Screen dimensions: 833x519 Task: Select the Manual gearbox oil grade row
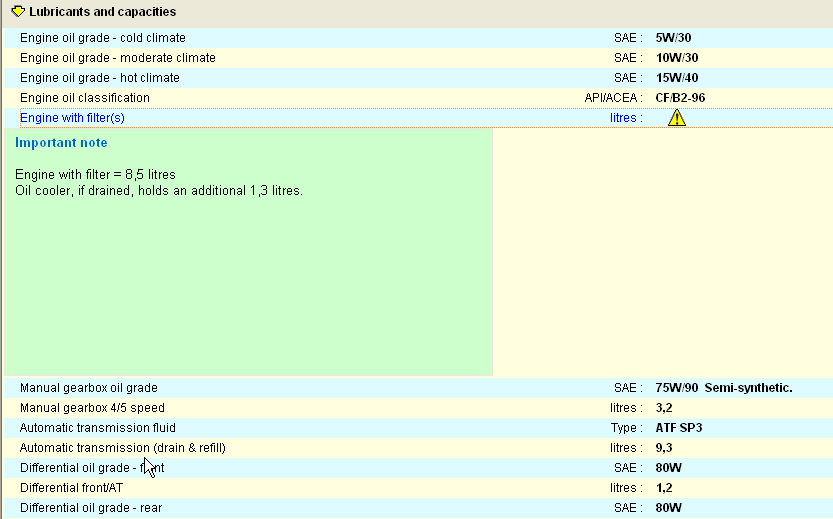tap(89, 388)
